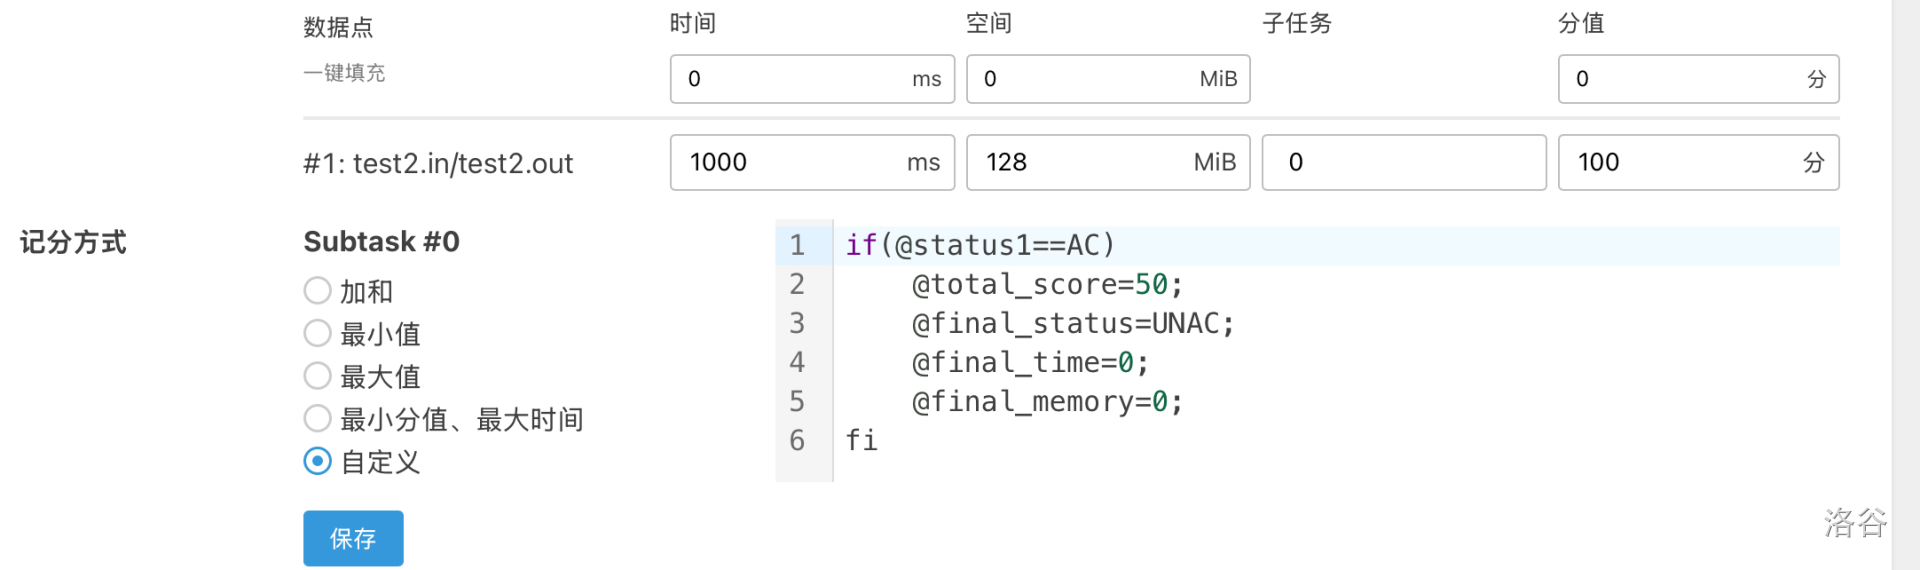Viewport: 1920px width, 570px height.
Task: Focus the one-click fill memory input
Action: click(x=1085, y=79)
